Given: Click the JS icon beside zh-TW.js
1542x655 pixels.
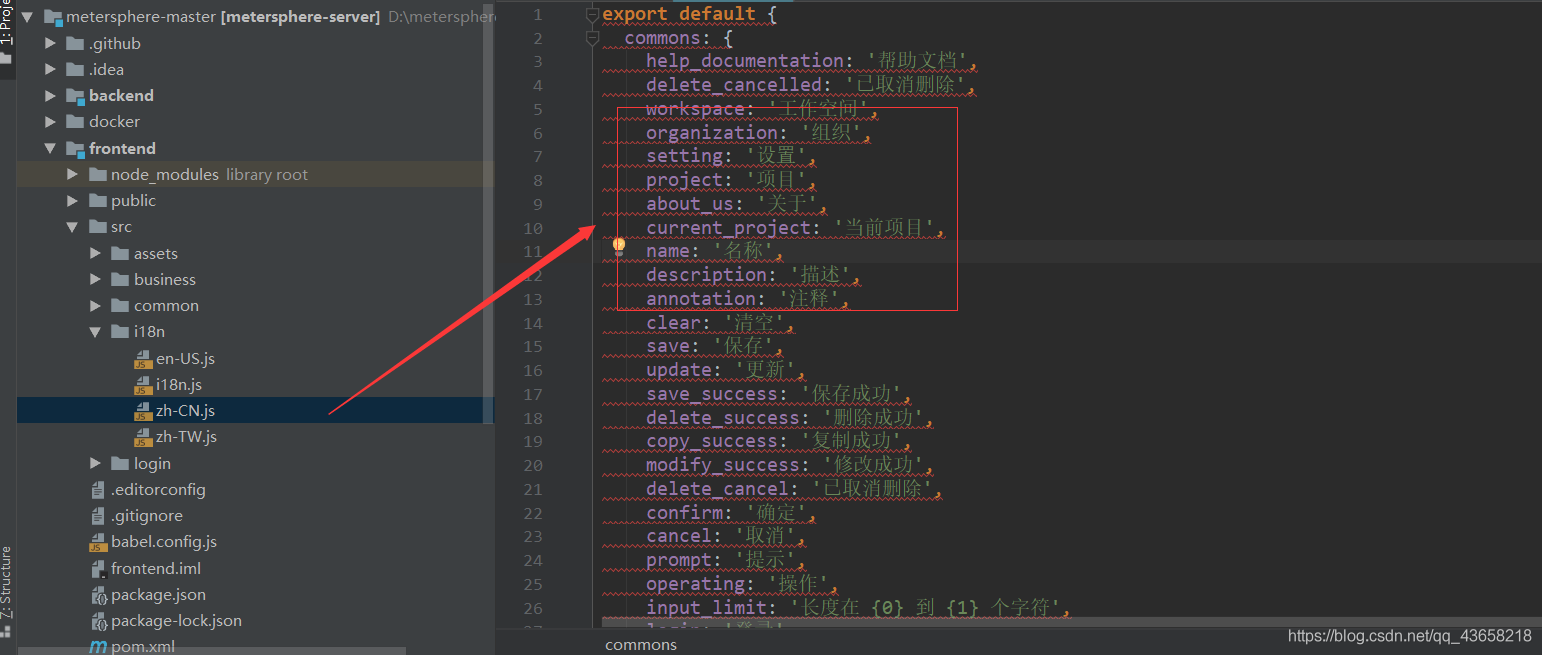Looking at the screenshot, I should (x=145, y=436).
